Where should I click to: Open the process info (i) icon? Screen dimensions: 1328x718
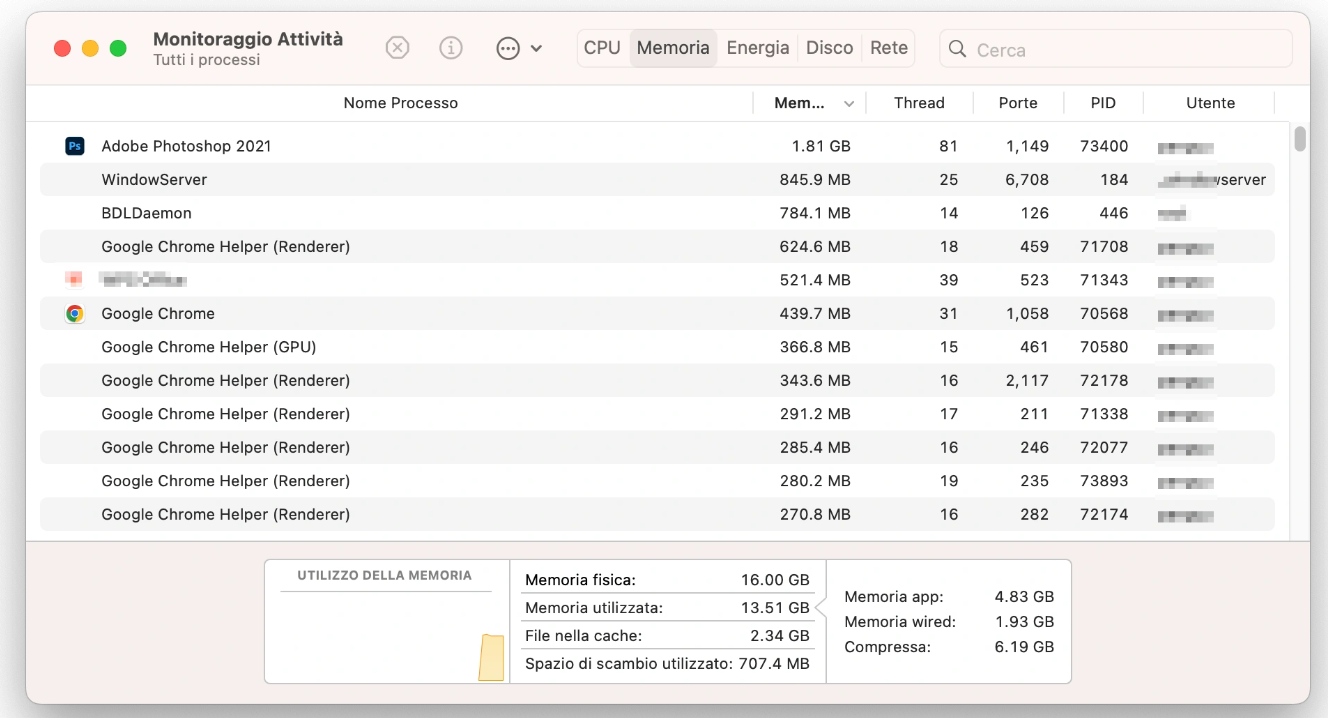click(451, 48)
